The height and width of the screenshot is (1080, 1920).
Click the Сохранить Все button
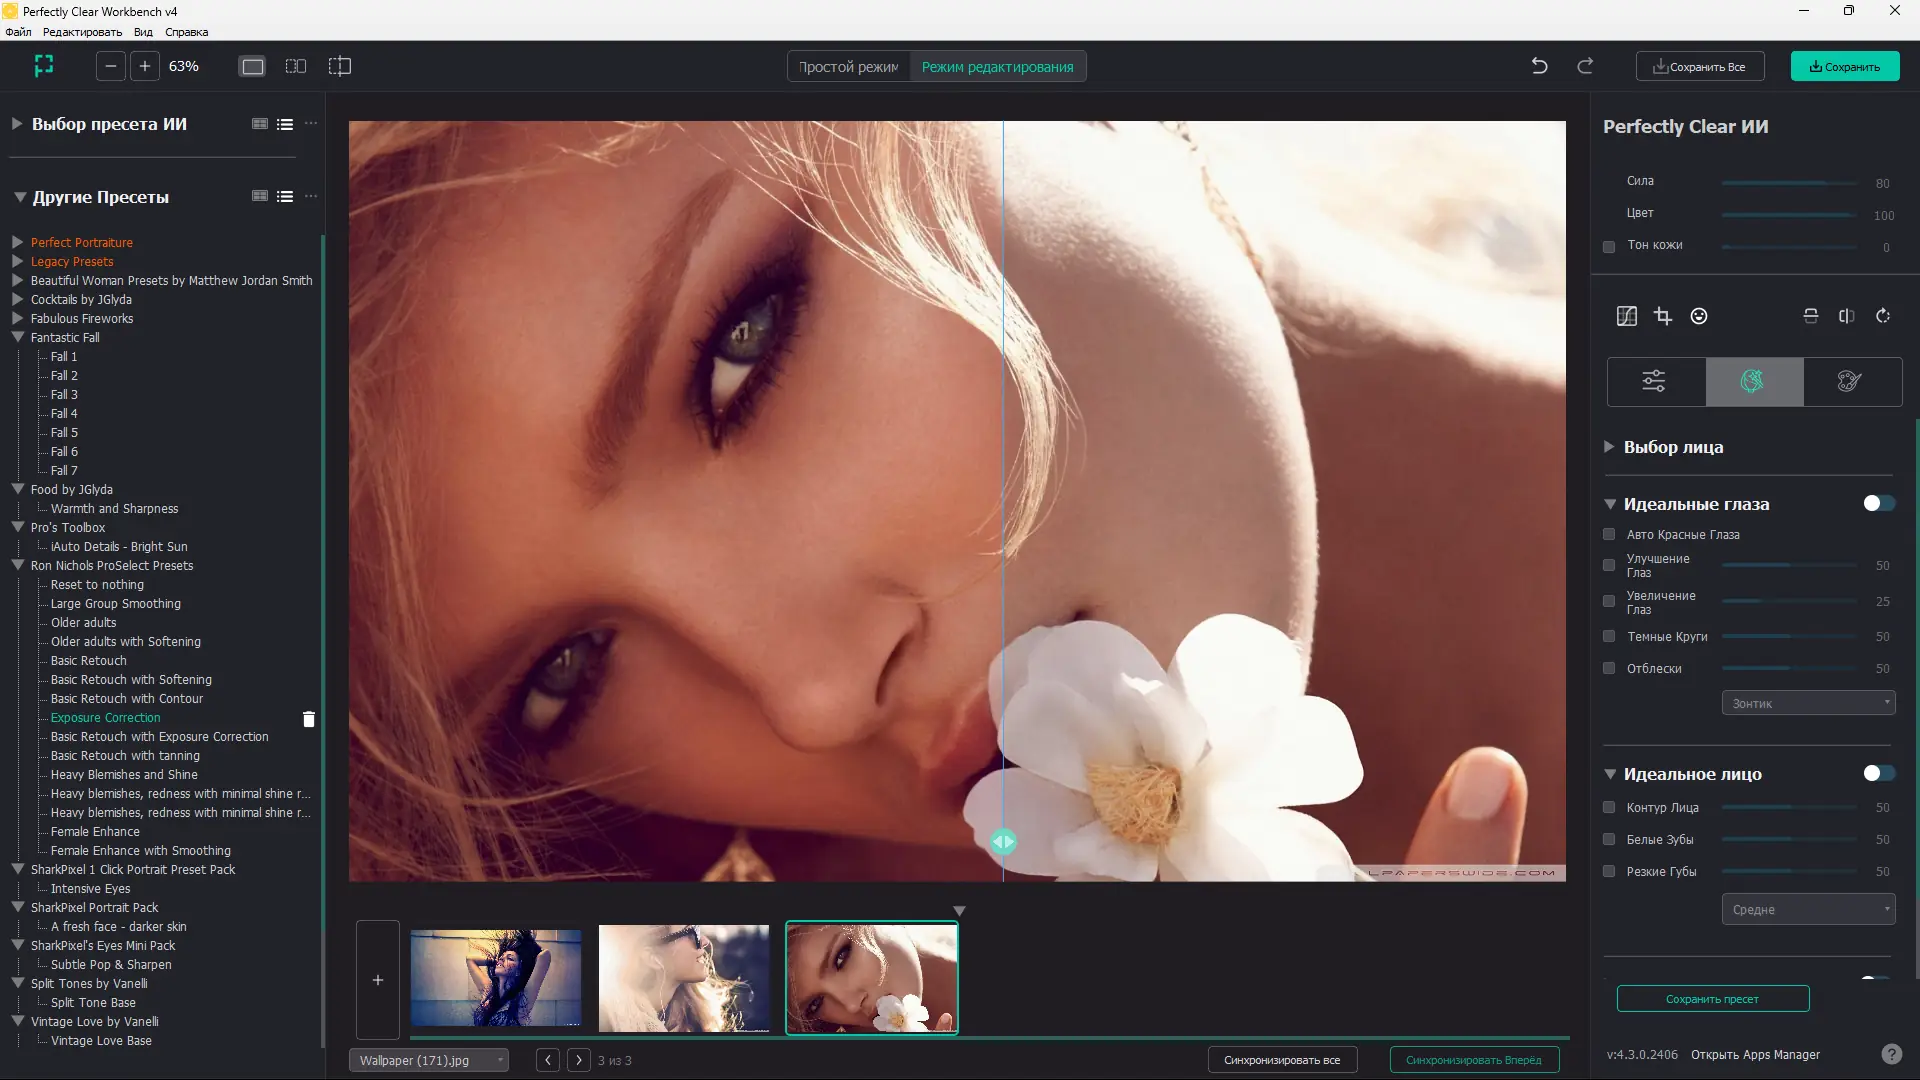[1699, 67]
